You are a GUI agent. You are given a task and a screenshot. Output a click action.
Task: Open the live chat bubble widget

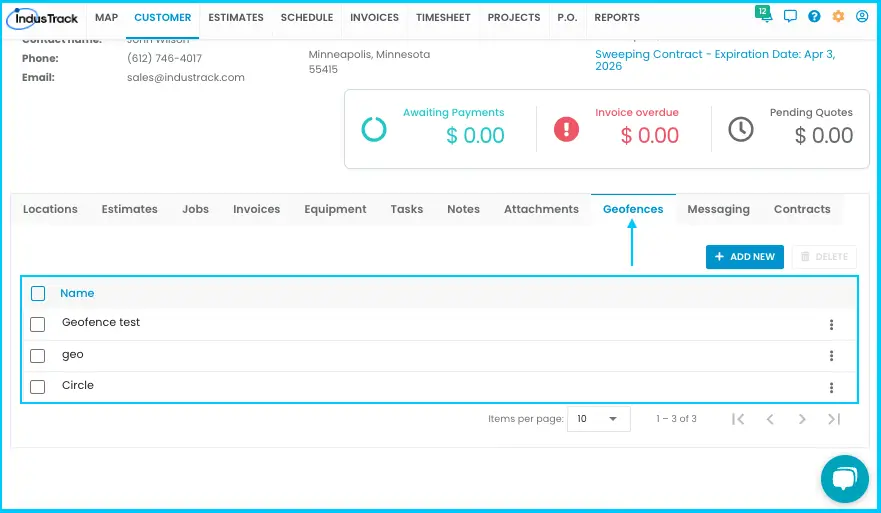tap(844, 479)
